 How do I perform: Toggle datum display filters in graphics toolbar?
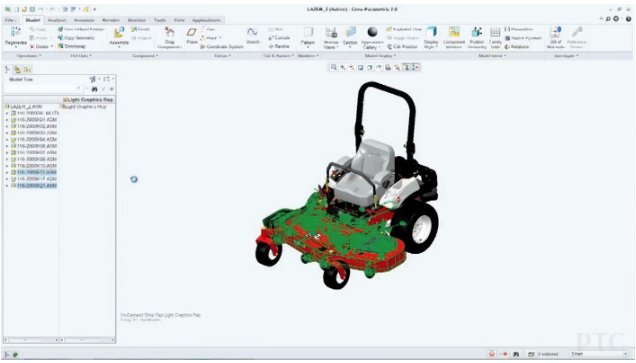[x=406, y=67]
